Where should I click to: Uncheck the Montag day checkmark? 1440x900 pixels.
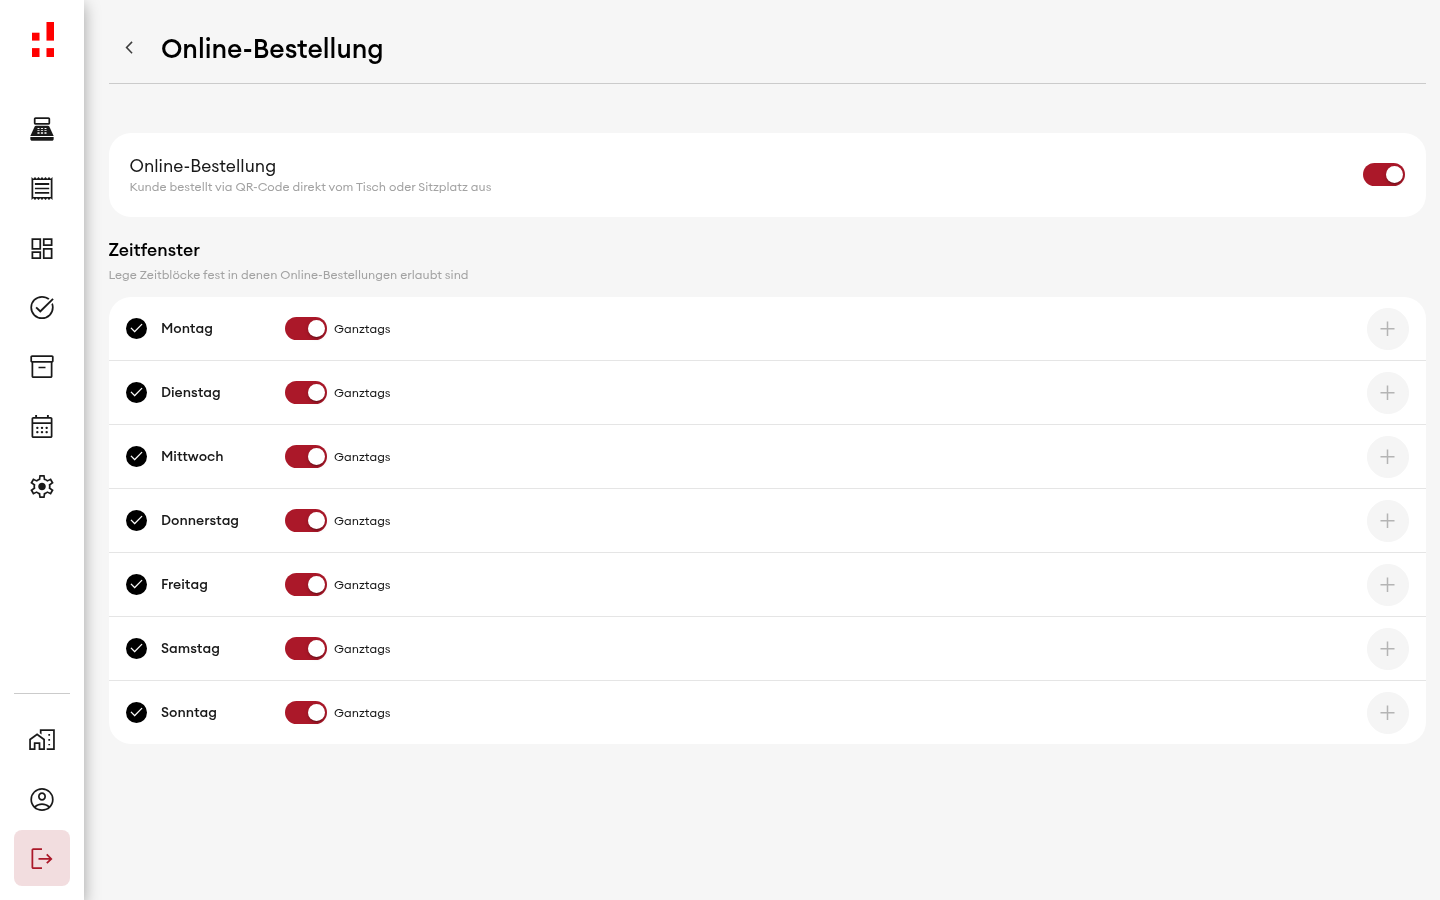[x=137, y=329]
